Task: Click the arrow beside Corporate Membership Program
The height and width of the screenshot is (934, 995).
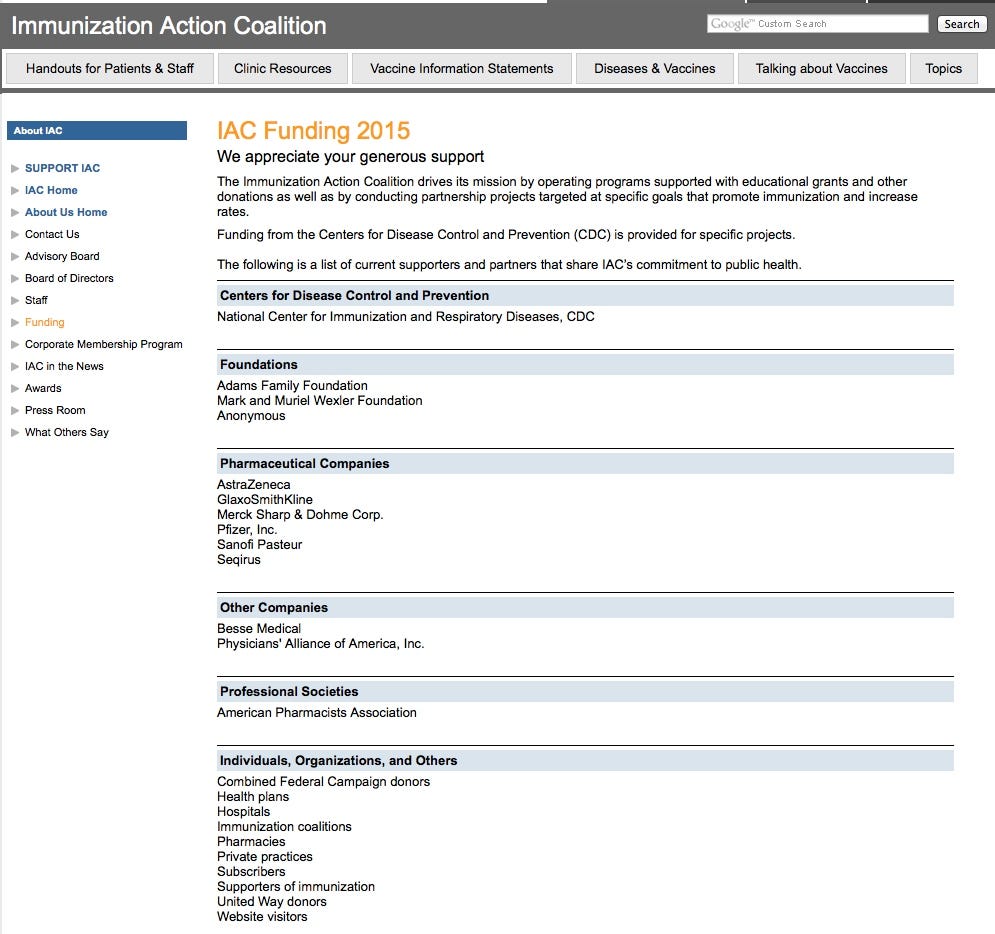Action: [x=15, y=345]
